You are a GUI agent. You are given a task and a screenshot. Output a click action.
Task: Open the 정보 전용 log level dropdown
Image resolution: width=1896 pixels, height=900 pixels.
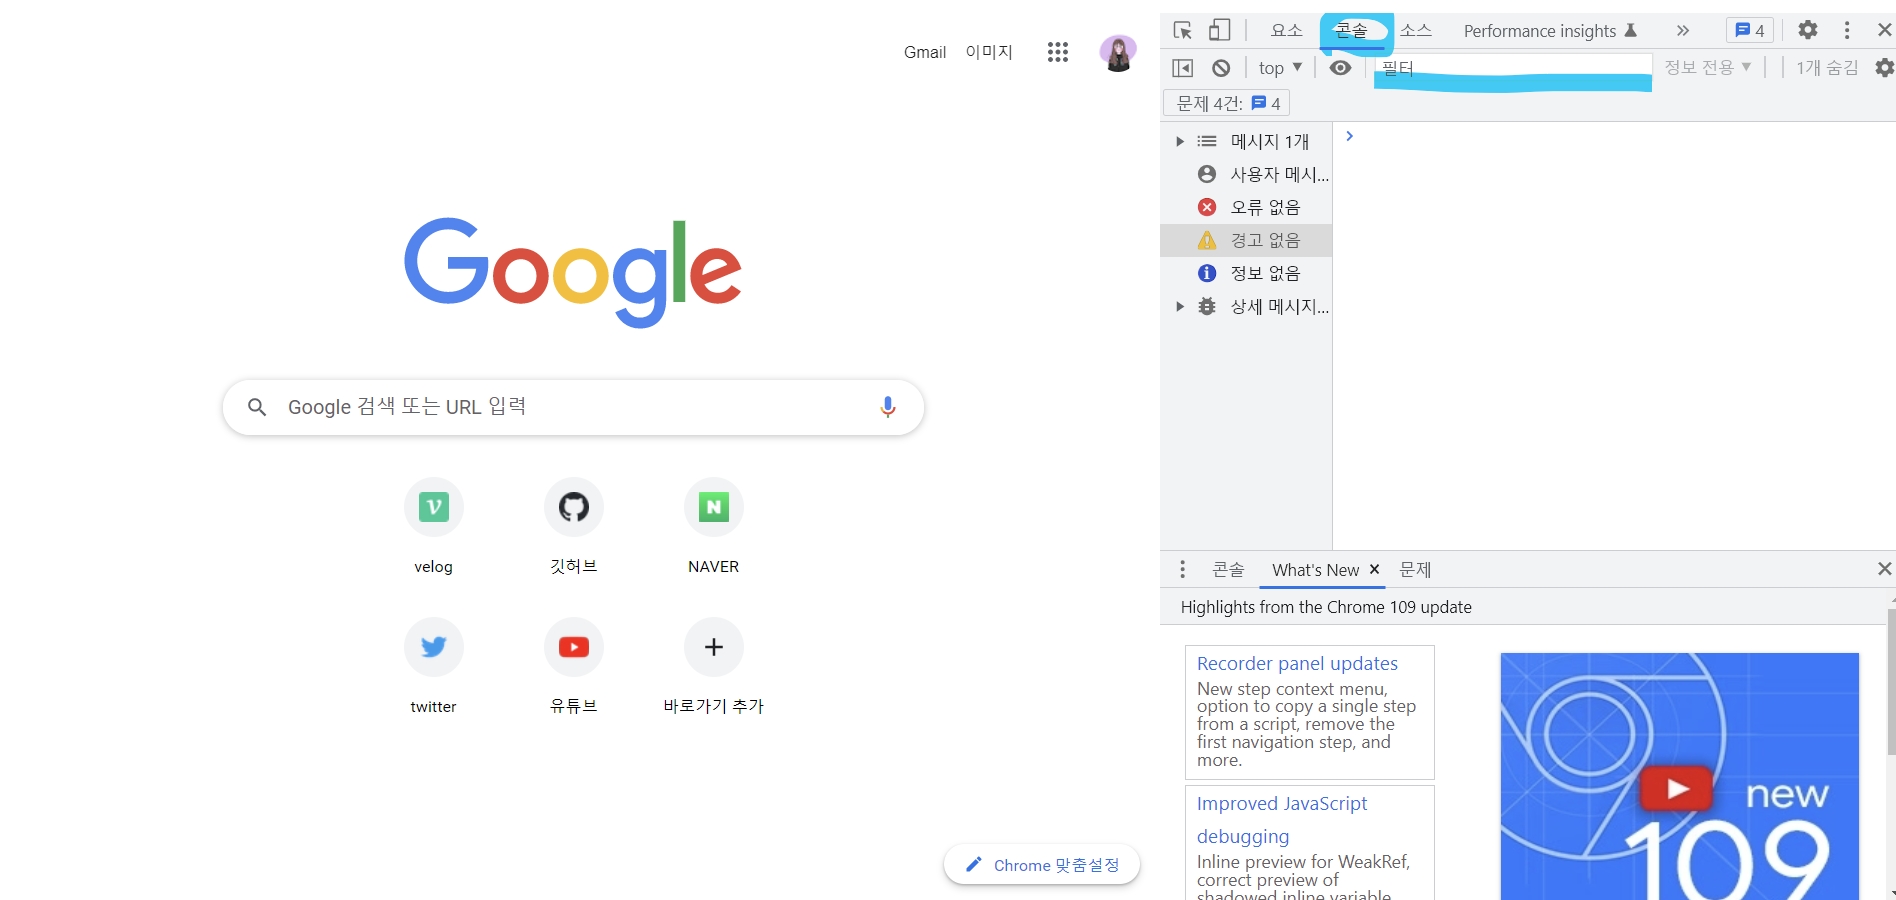1707,68
